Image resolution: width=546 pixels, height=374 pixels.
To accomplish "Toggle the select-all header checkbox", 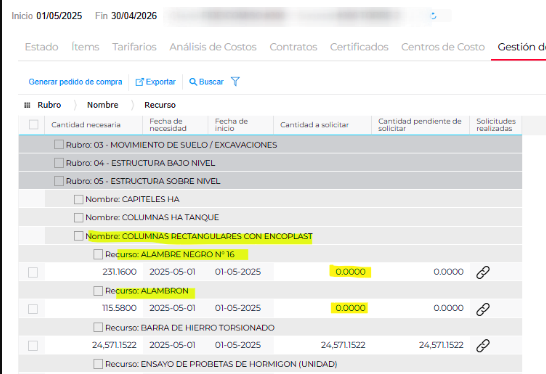I will click(34, 125).
